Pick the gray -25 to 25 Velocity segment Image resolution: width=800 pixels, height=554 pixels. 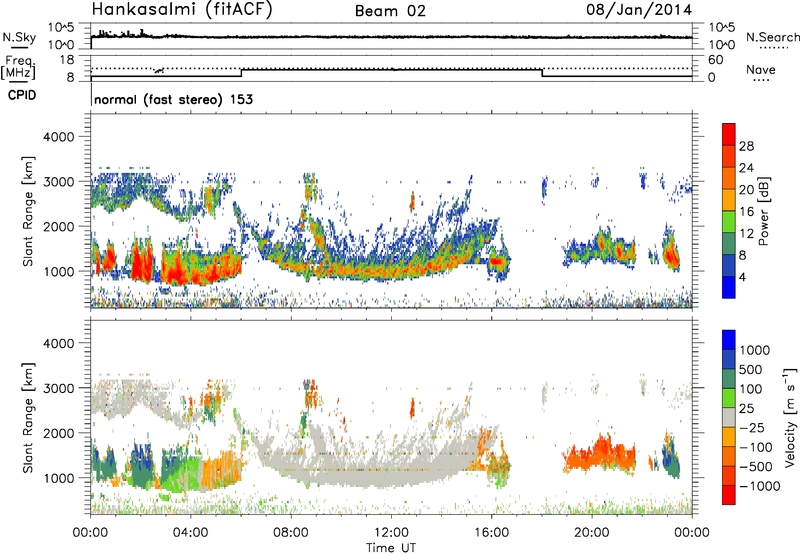coord(729,417)
